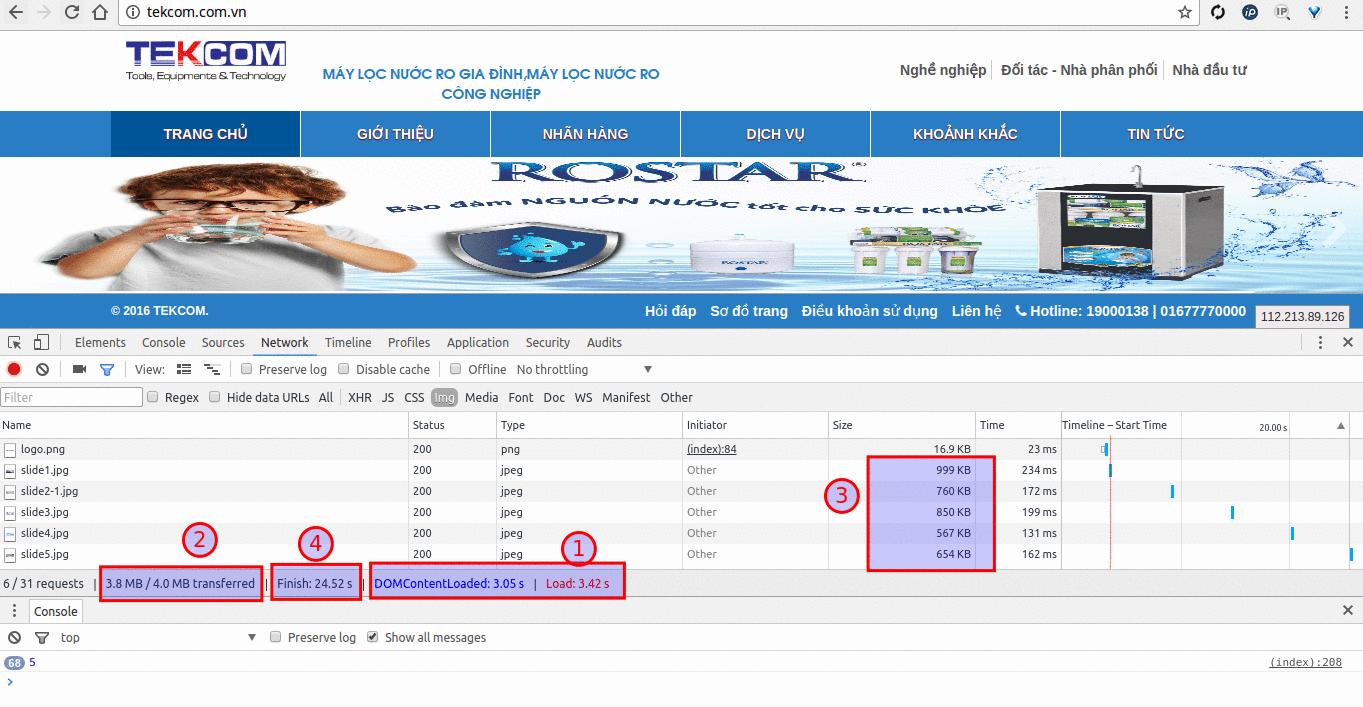This screenshot has width=1363, height=707.
Task: Reload the tekcom.com.vn page
Action: [x=72, y=13]
